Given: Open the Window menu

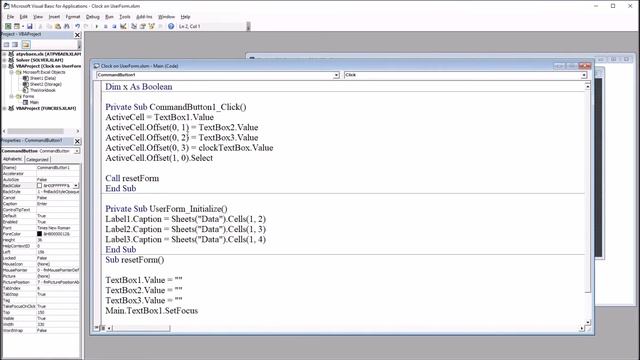Looking at the screenshot, I should click(x=166, y=17).
